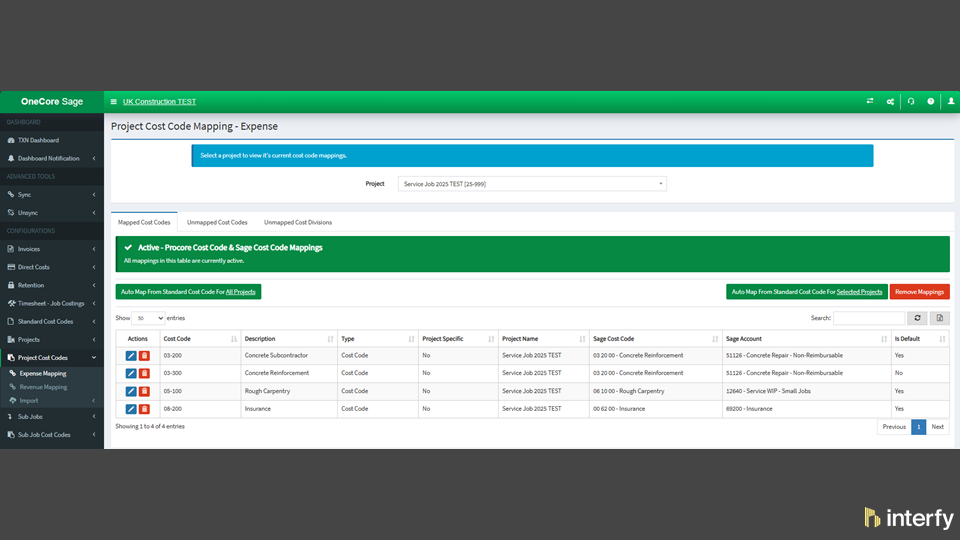Select Revenue Mapping in the sidebar
Viewport: 960px width, 540px height.
43,387
